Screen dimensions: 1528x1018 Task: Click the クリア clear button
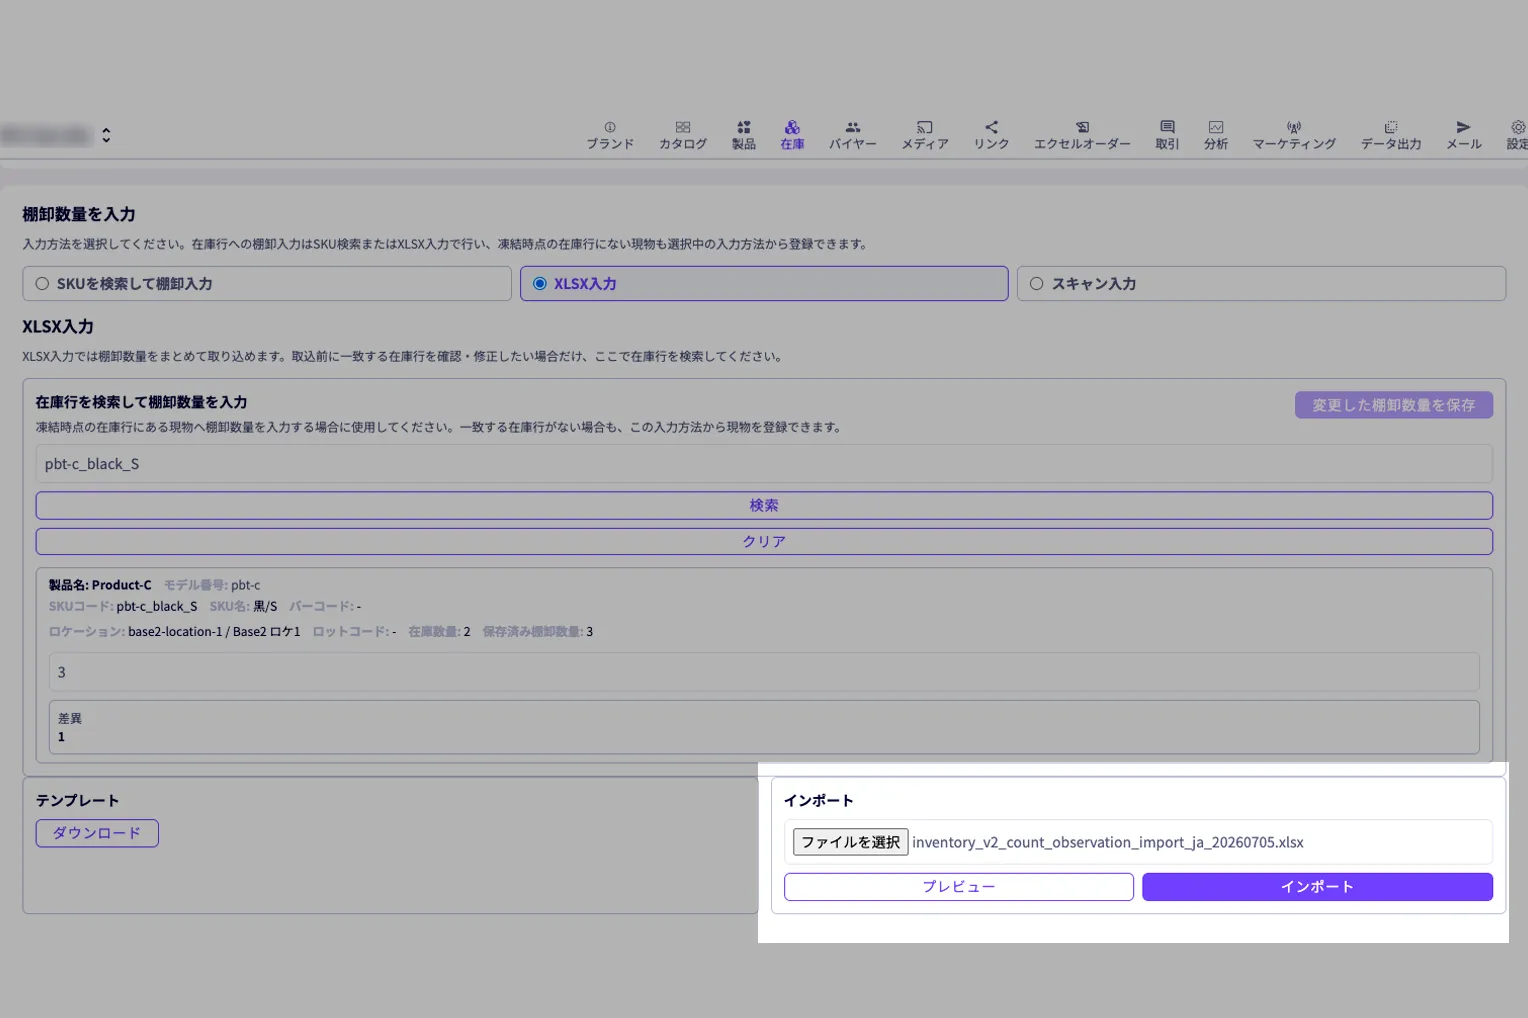click(764, 541)
